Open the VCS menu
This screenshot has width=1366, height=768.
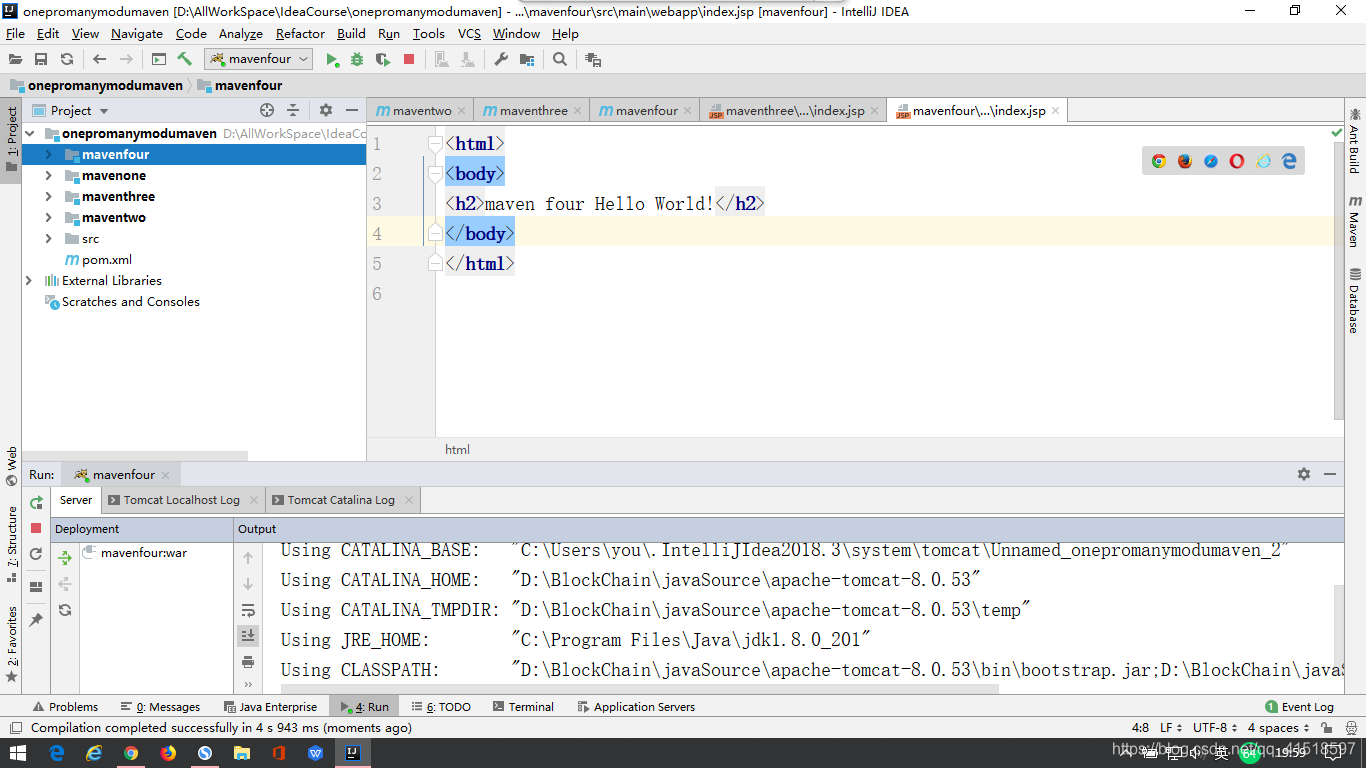[x=469, y=33]
